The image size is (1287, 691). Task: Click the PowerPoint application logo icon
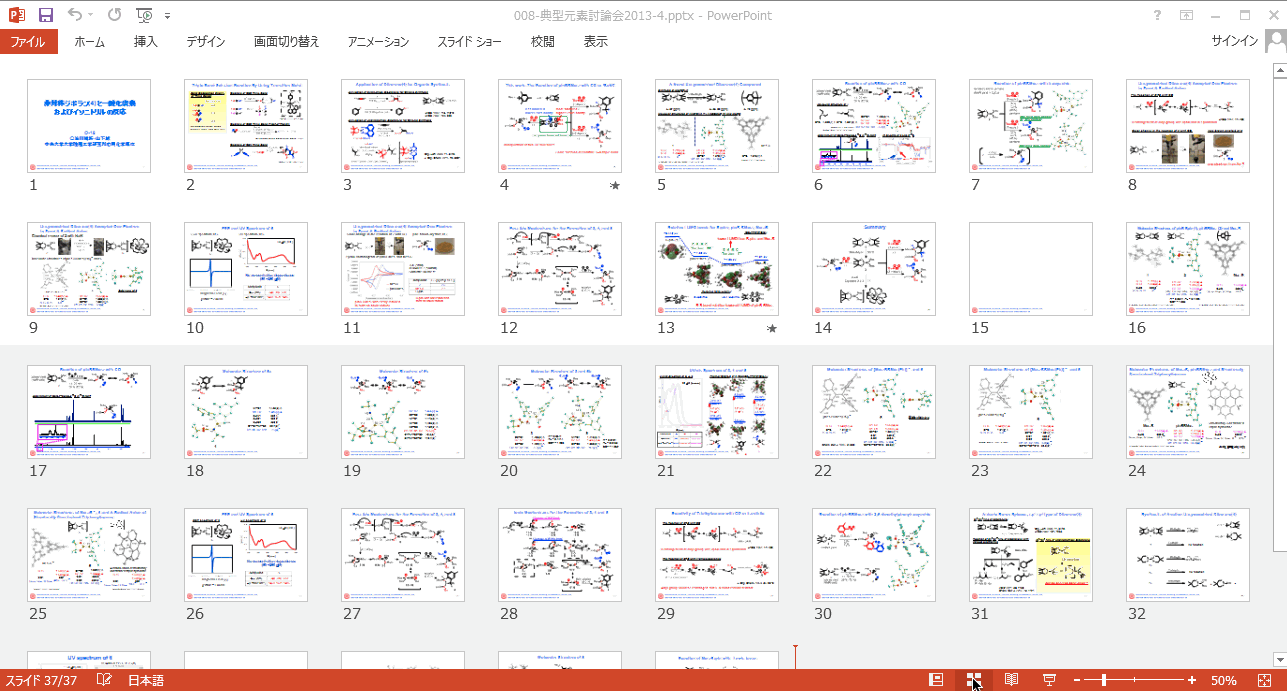(17, 15)
